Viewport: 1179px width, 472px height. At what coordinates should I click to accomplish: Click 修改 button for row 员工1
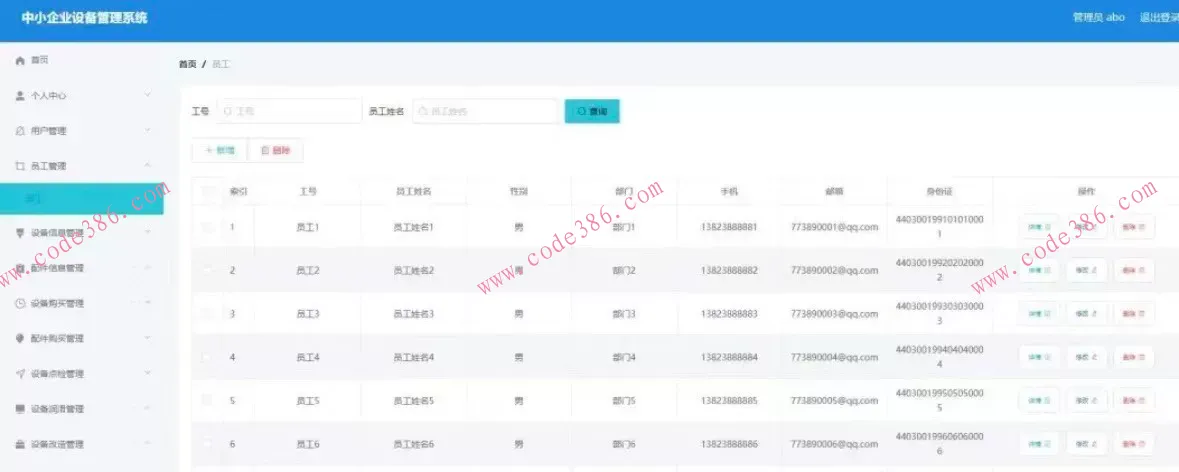coord(1087,226)
